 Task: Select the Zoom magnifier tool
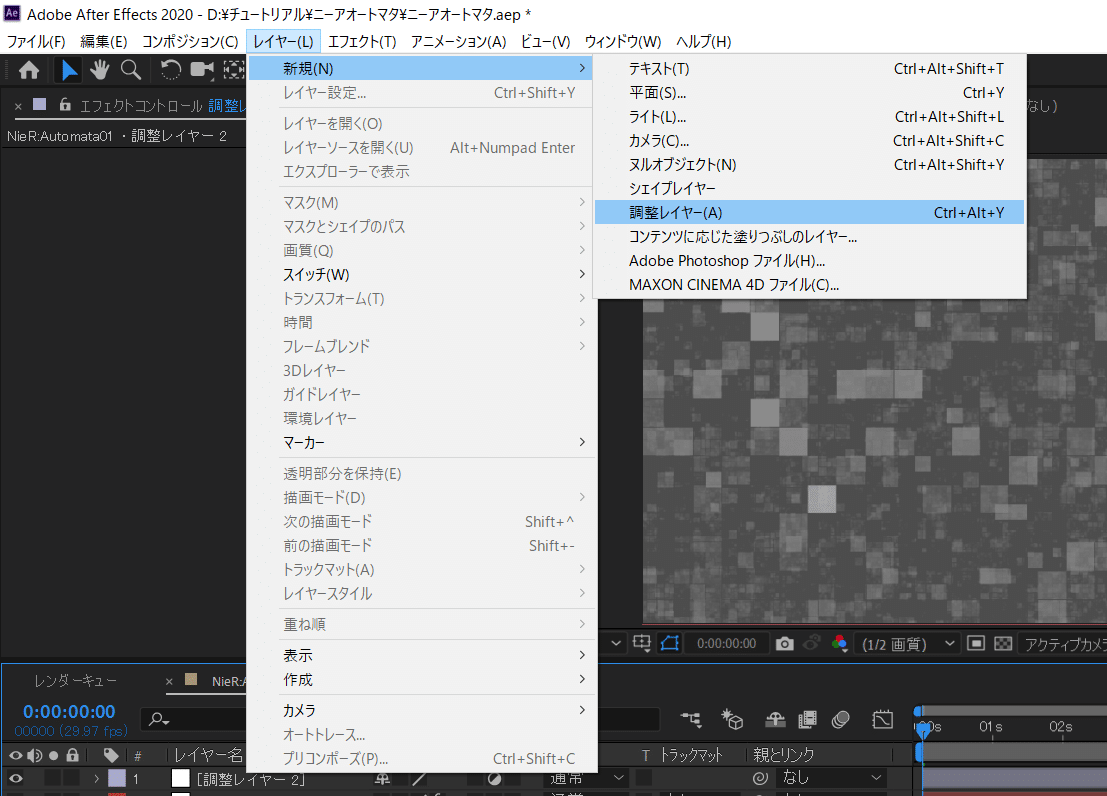(131, 70)
